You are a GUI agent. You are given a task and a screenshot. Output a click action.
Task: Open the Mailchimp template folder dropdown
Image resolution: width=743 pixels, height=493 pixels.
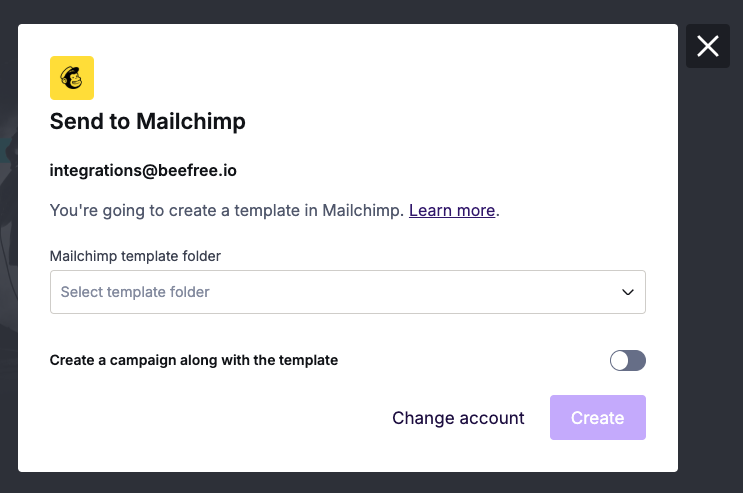pos(347,292)
